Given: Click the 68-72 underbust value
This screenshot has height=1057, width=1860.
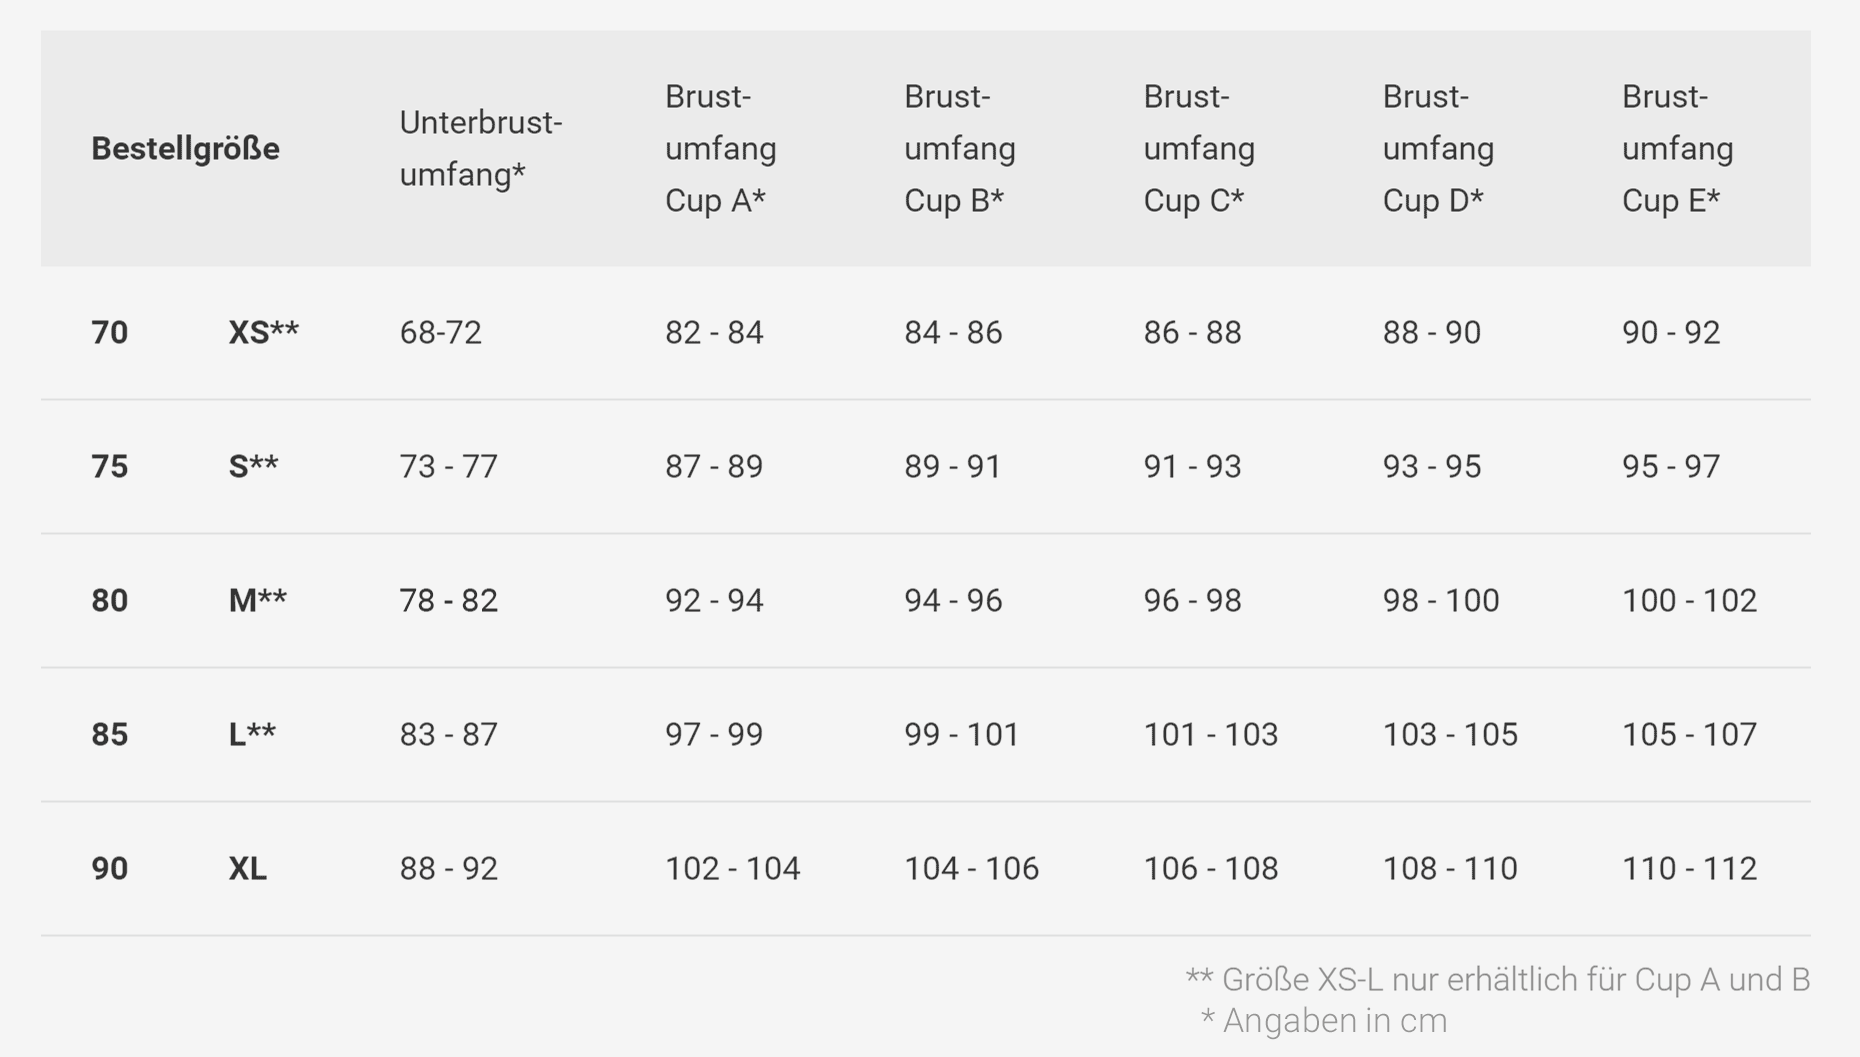Looking at the screenshot, I should pyautogui.click(x=440, y=332).
